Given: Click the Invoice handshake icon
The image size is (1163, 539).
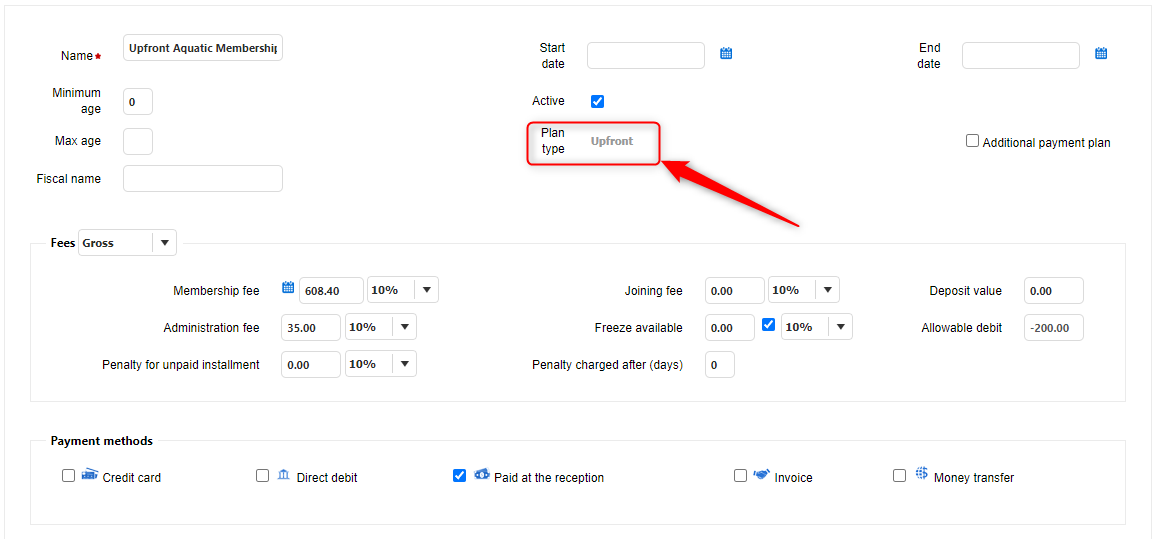Looking at the screenshot, I should point(761,475).
